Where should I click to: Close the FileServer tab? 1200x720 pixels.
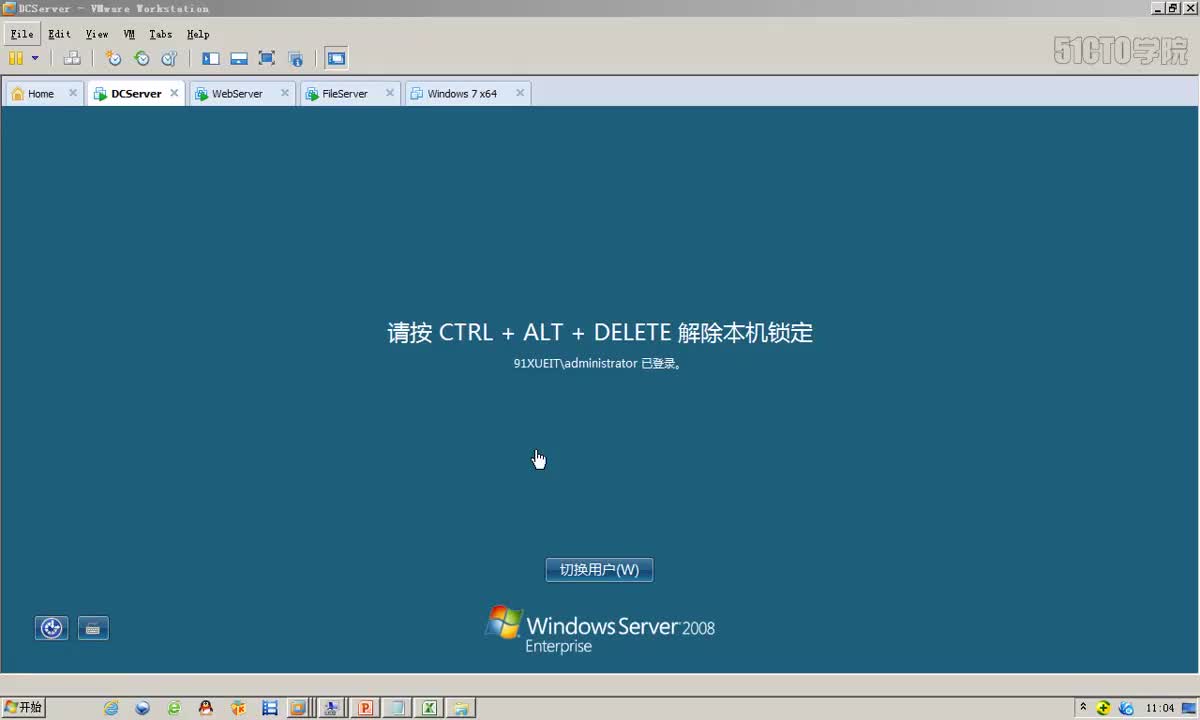pos(390,93)
